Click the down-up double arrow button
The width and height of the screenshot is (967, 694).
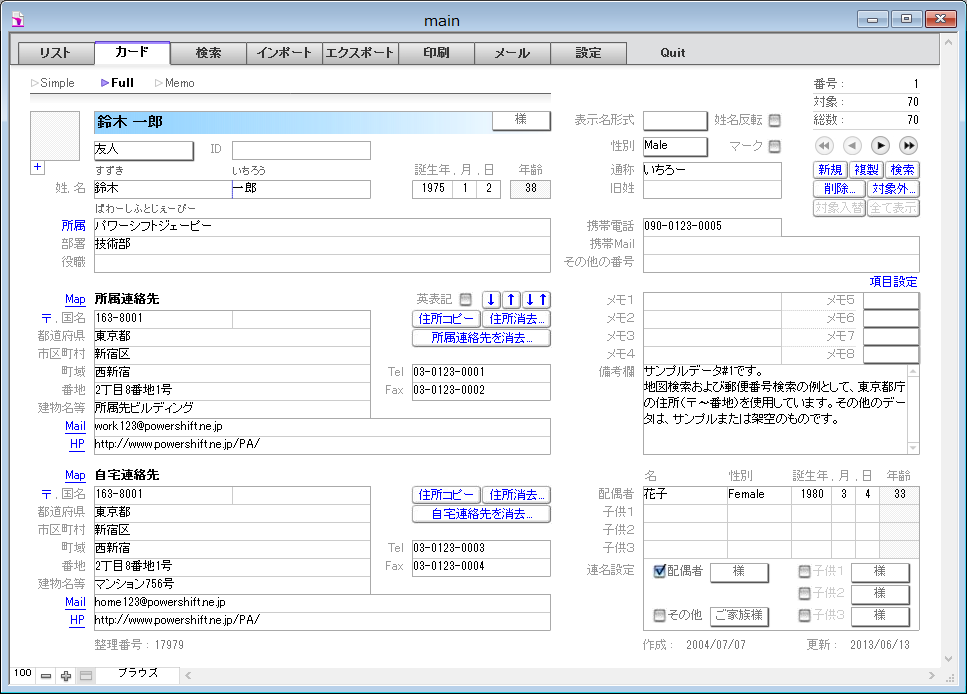pyautogui.click(x=537, y=299)
